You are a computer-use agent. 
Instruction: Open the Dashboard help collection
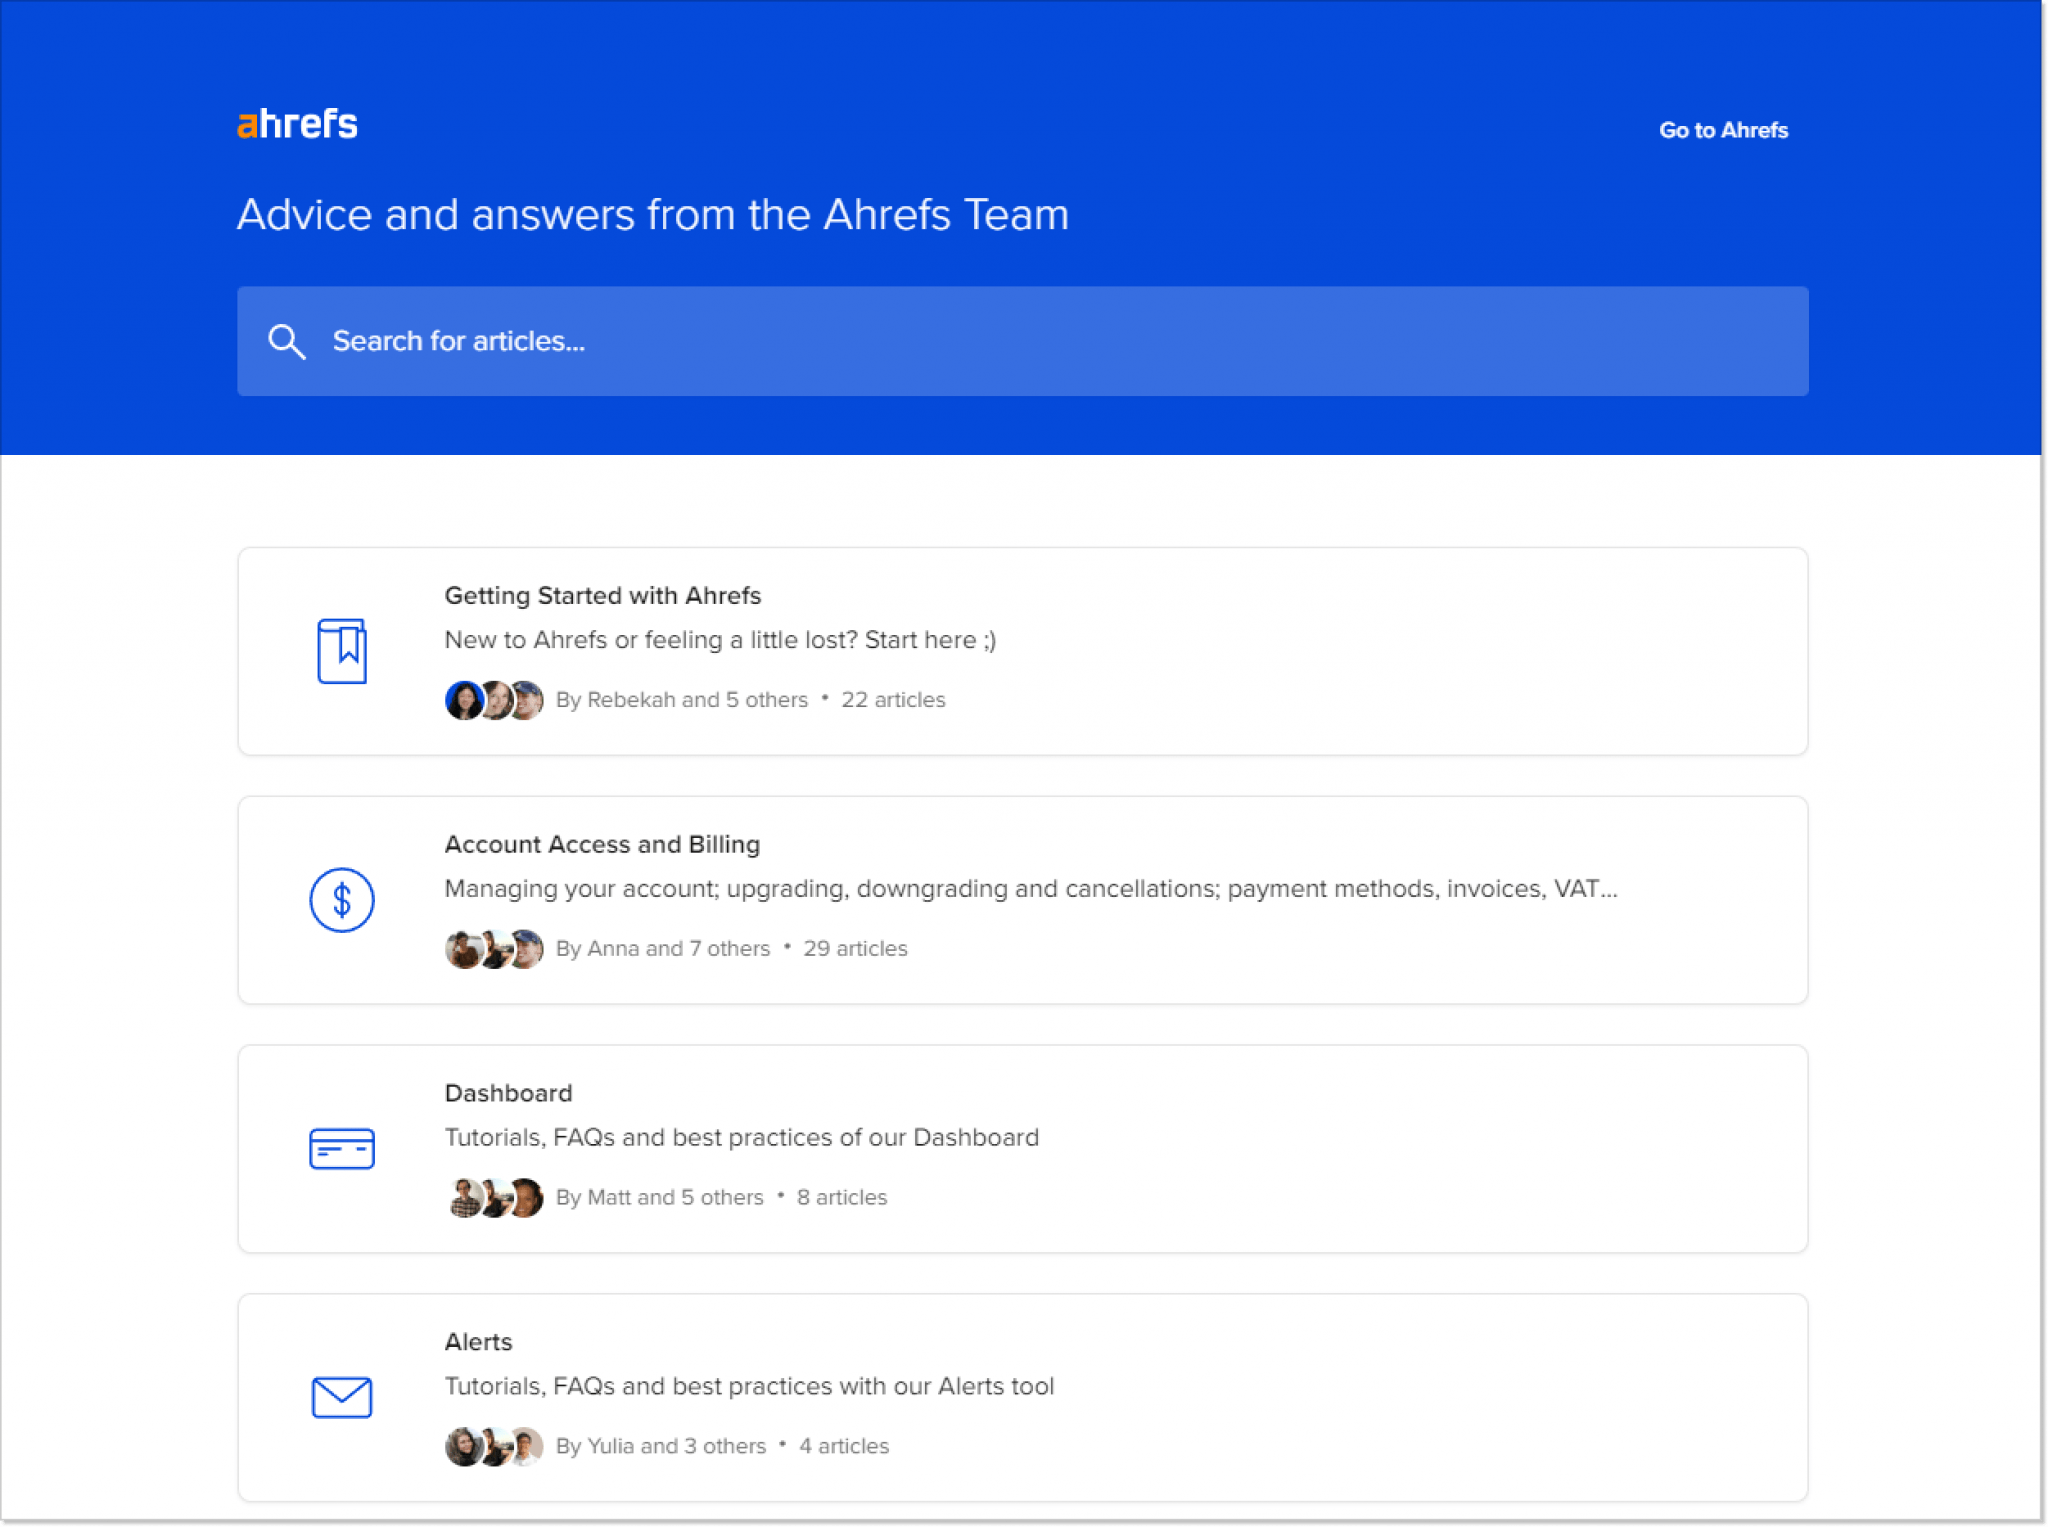508,1093
